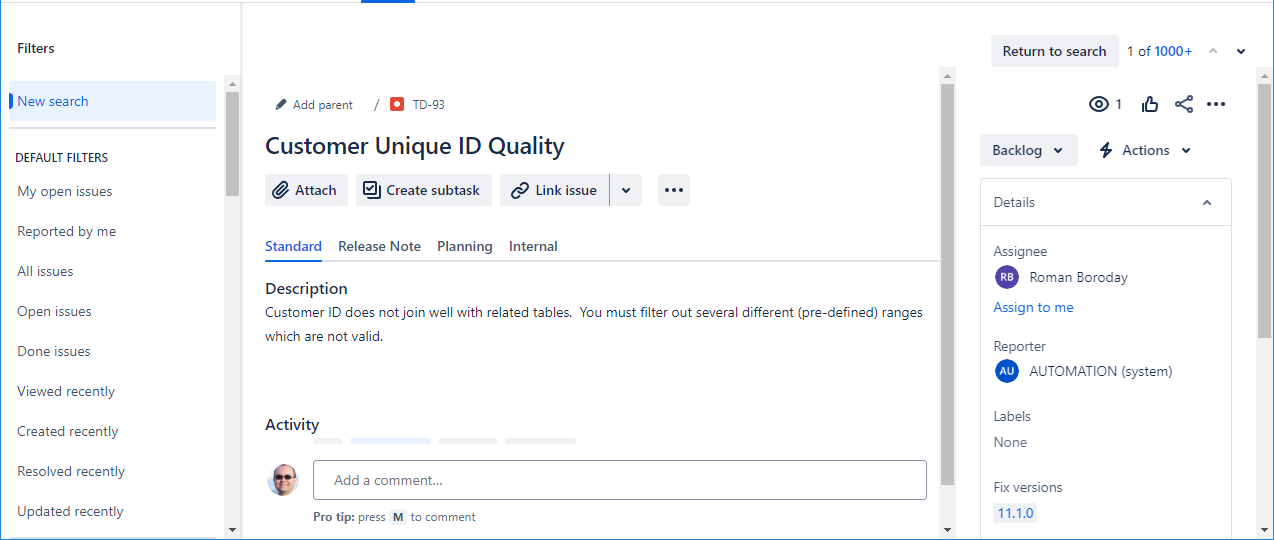Open the ellipsis menu beside Link issue
This screenshot has height=540, width=1274.
[x=673, y=190]
